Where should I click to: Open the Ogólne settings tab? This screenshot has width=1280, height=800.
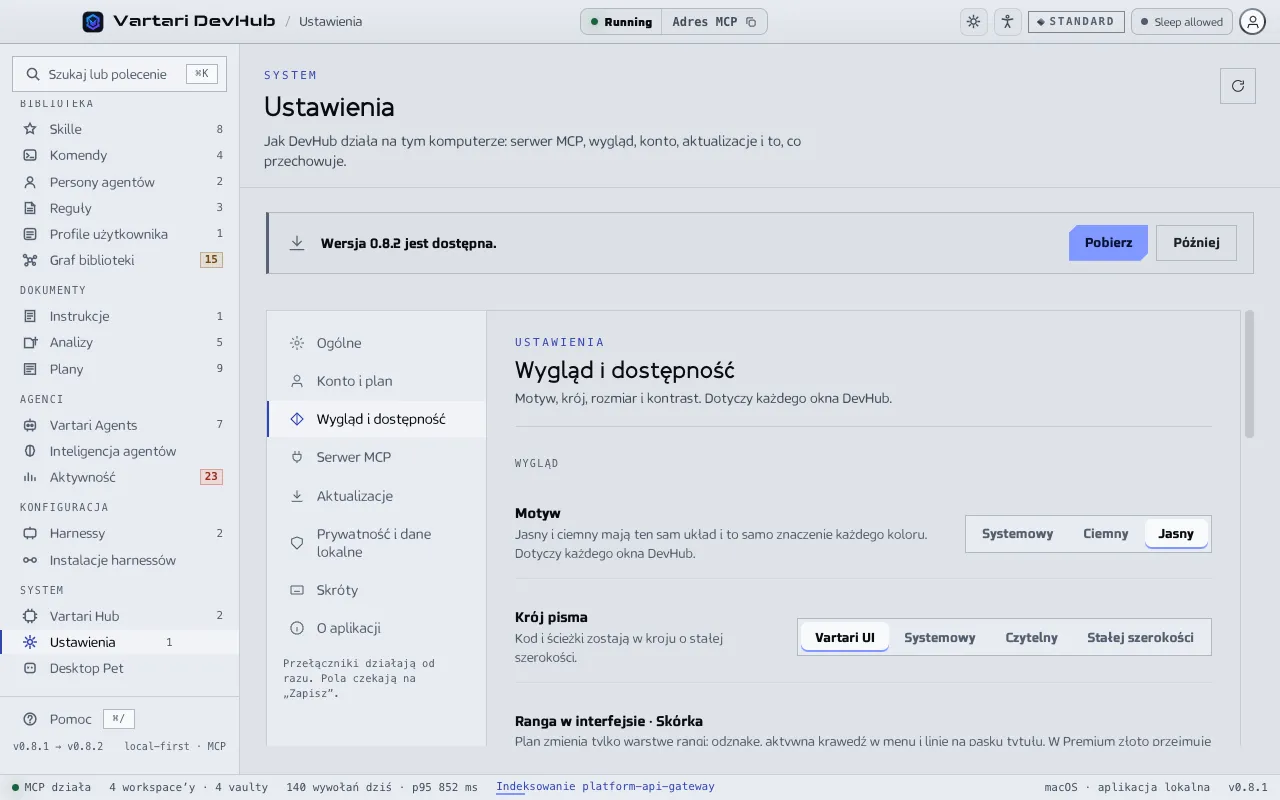click(x=377, y=343)
